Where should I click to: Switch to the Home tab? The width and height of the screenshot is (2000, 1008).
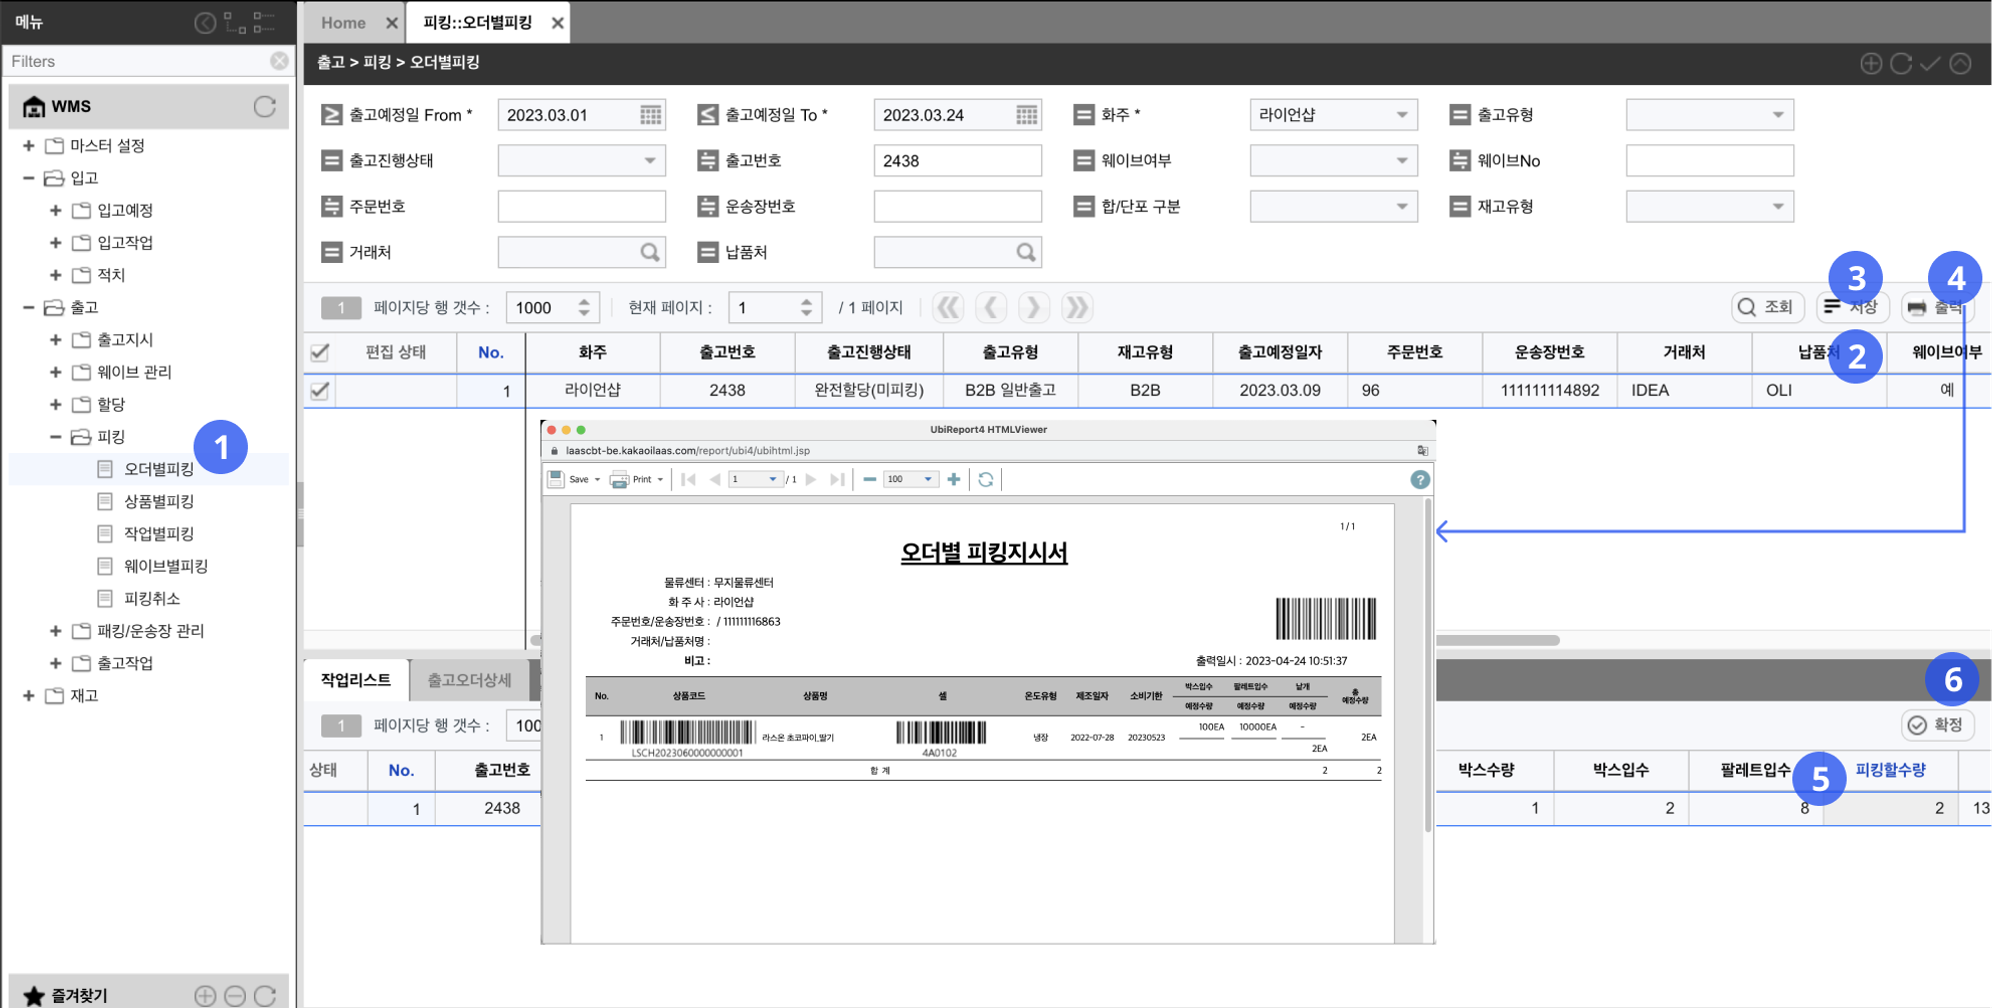tap(343, 22)
